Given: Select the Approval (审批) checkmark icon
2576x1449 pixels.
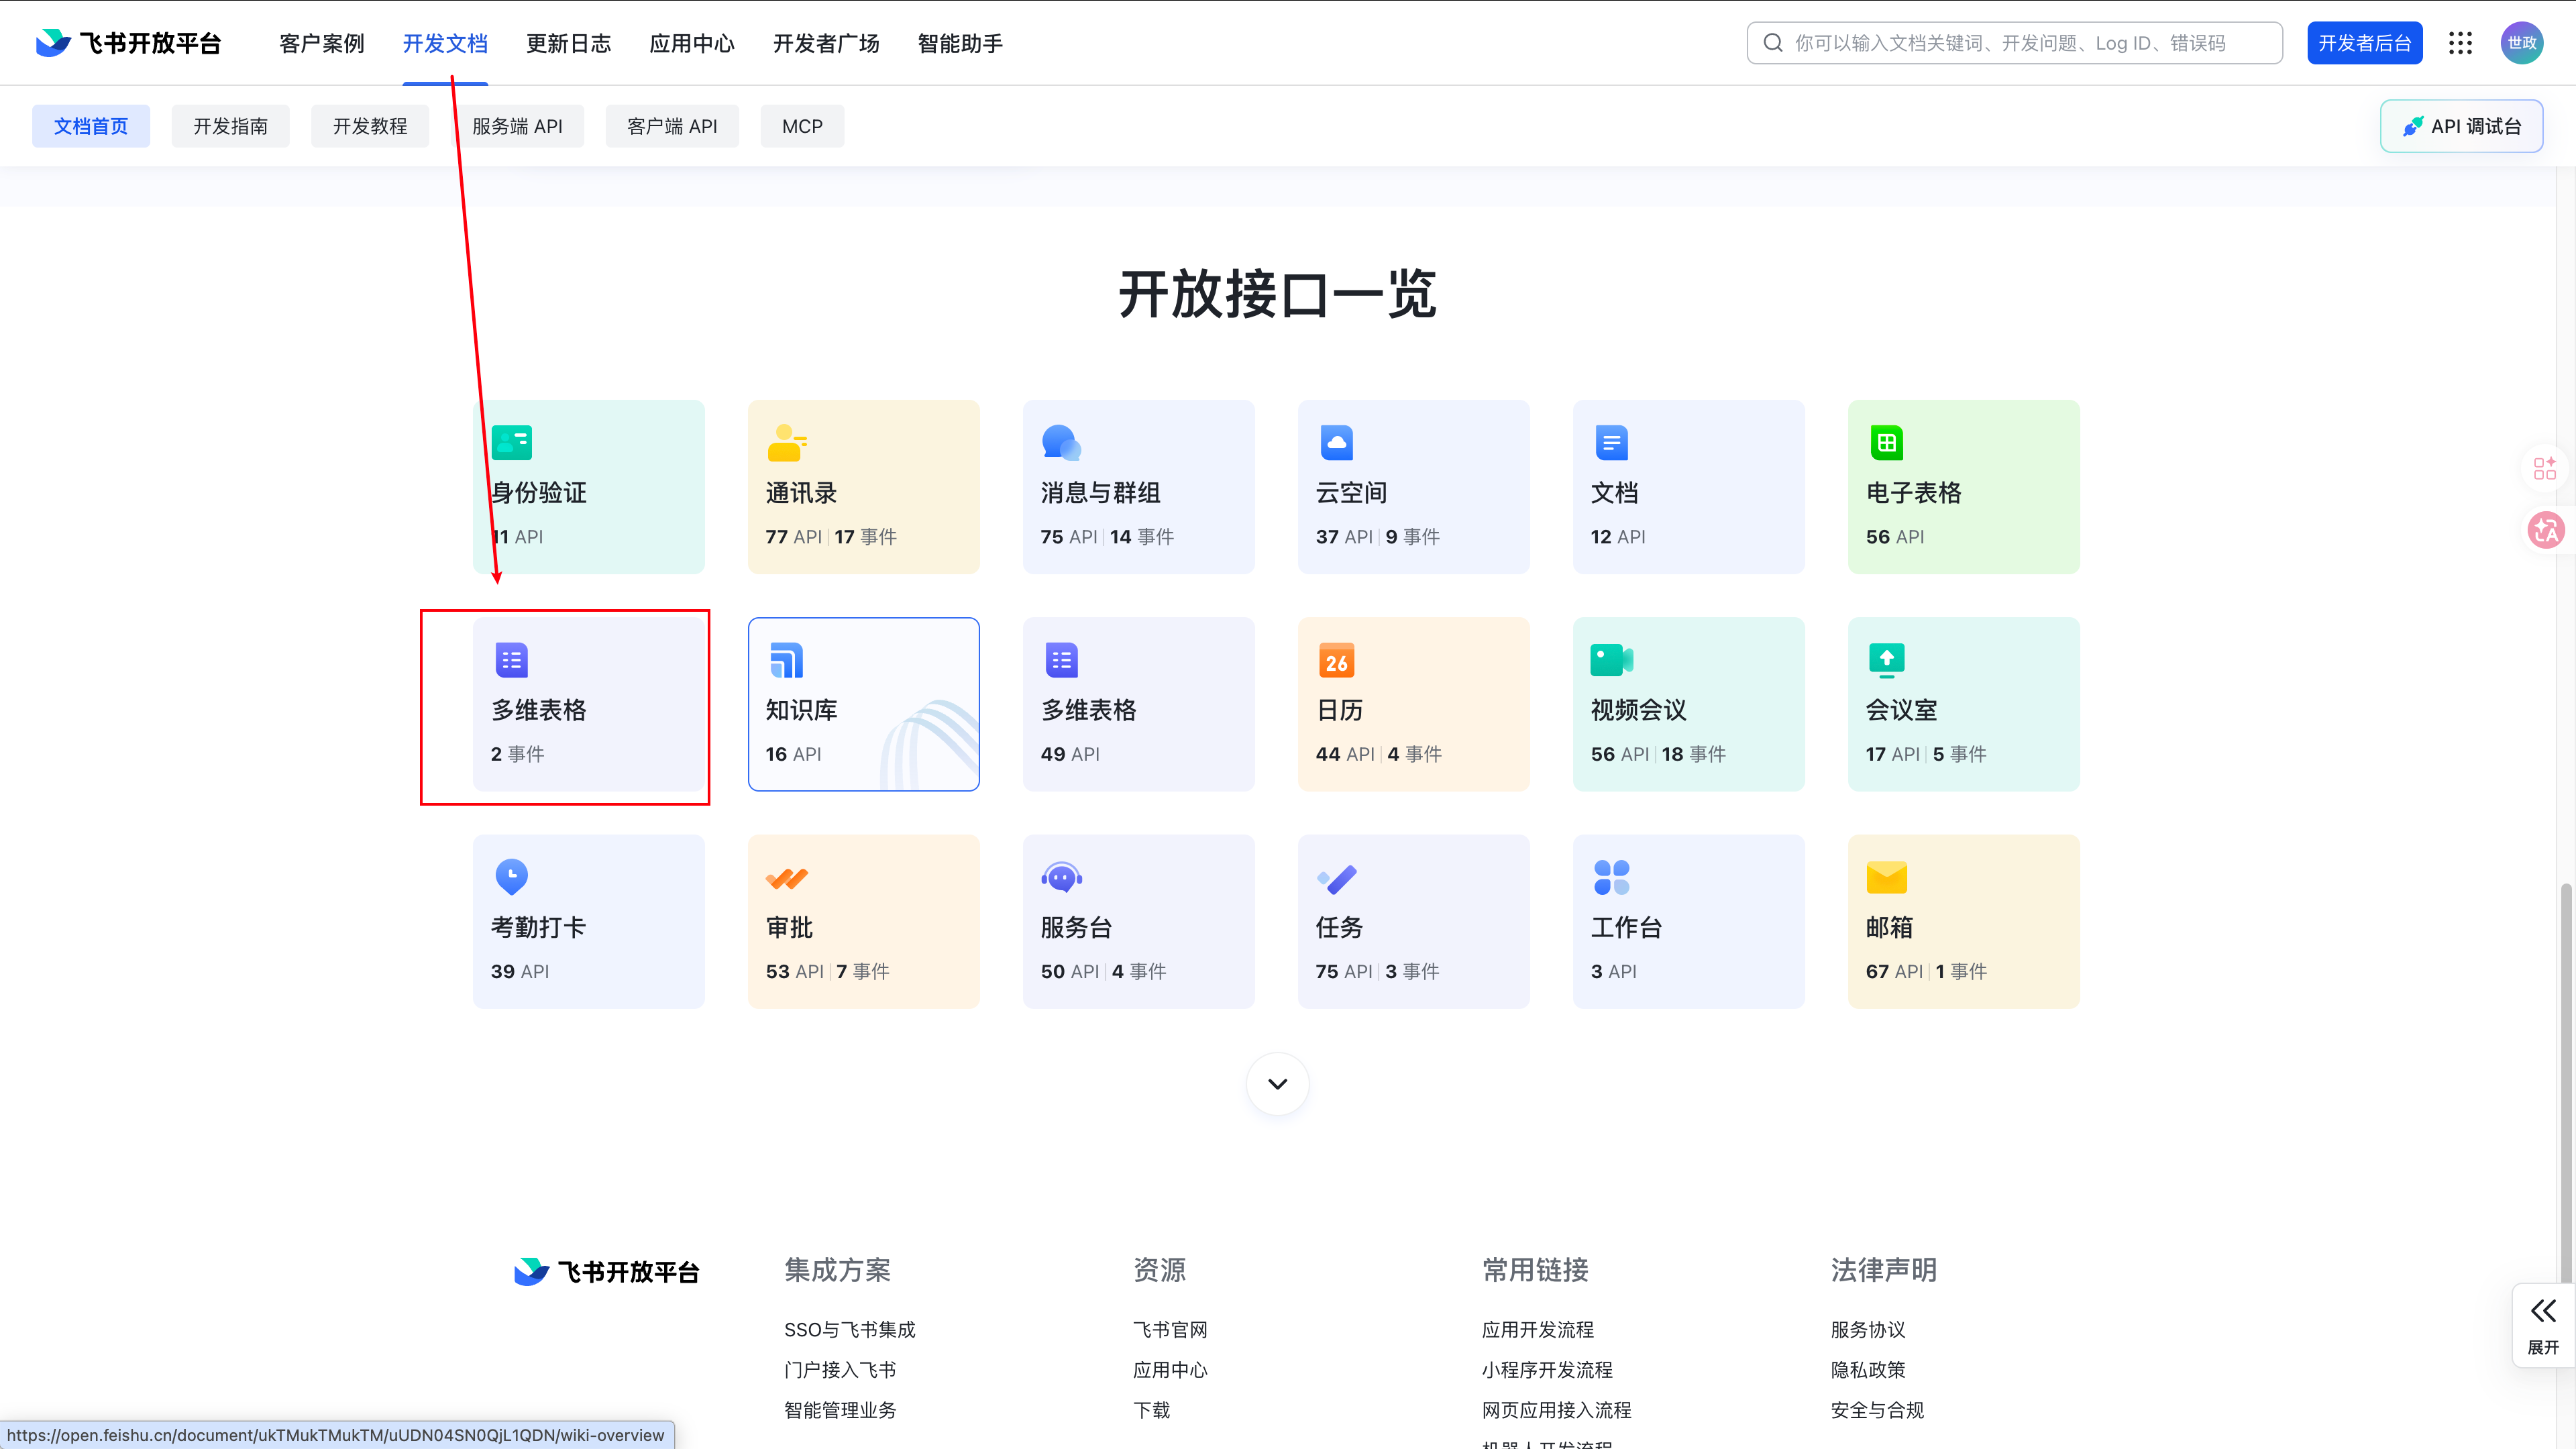Looking at the screenshot, I should [x=787, y=878].
